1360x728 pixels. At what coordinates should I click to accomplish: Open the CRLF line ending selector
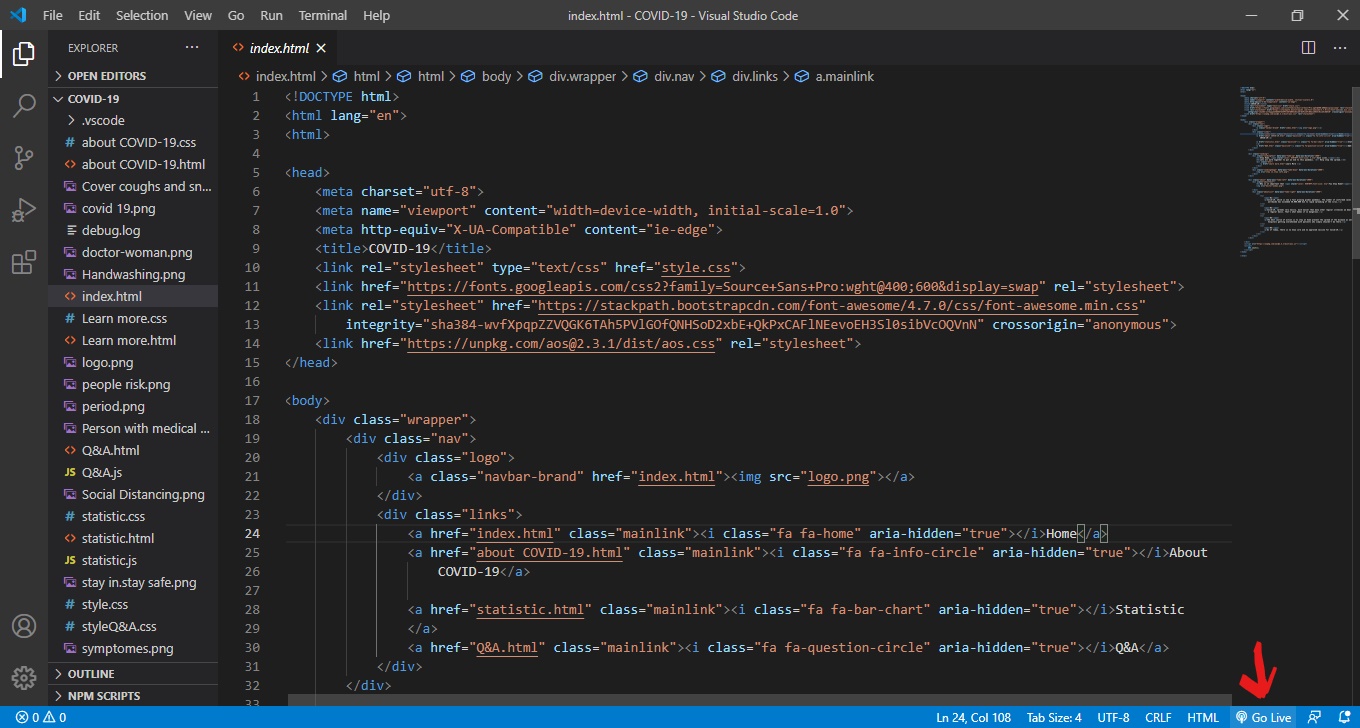pyautogui.click(x=1157, y=717)
